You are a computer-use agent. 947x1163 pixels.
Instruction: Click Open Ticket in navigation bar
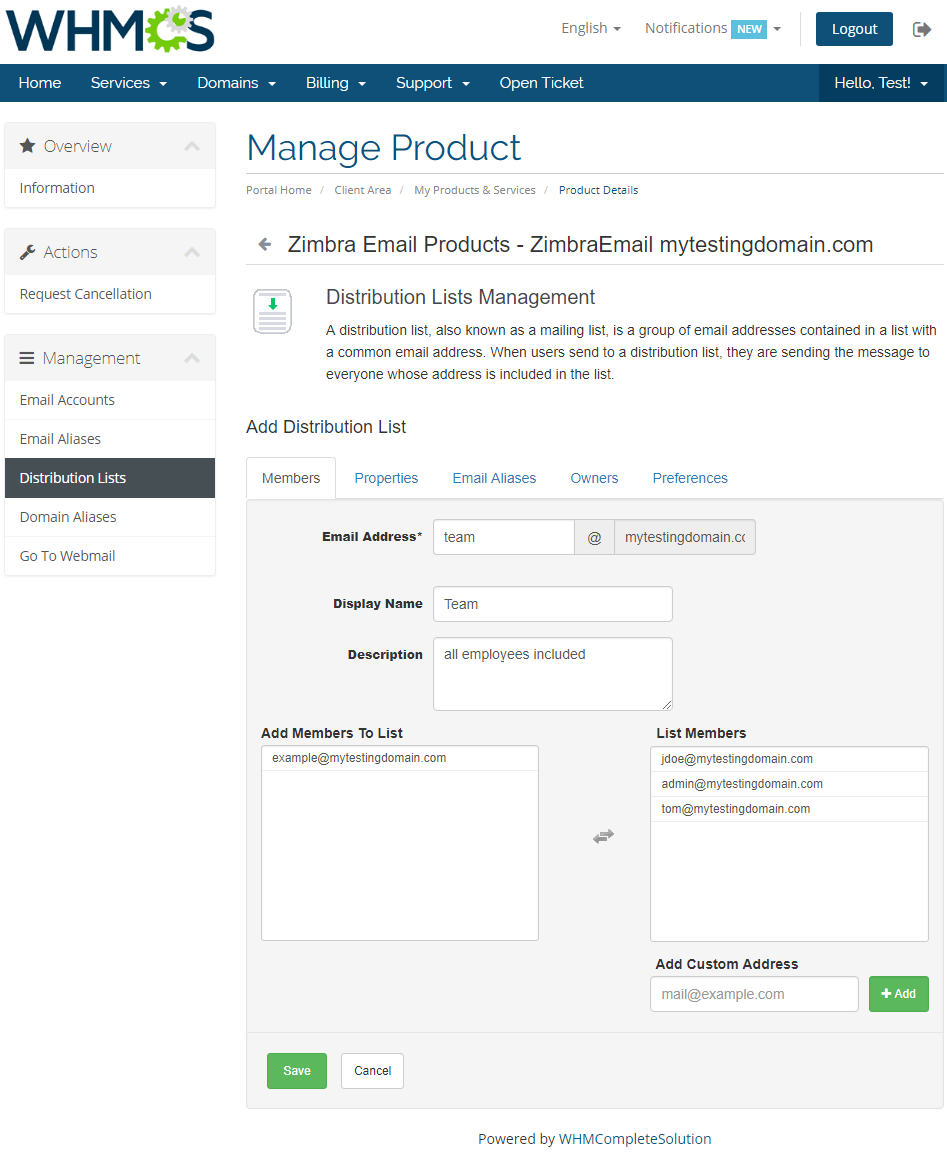pyautogui.click(x=541, y=83)
